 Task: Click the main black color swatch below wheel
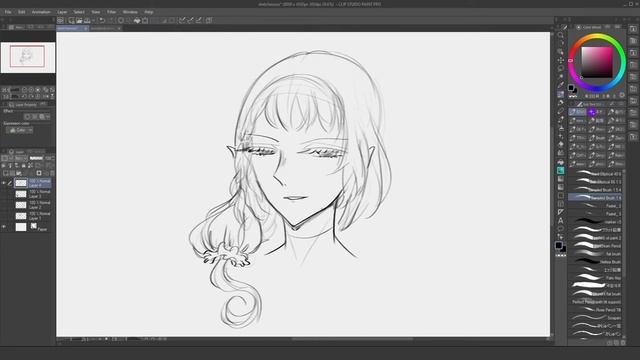tap(571, 87)
